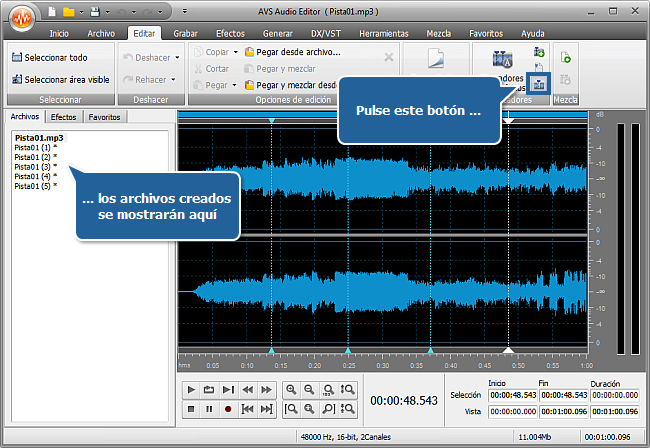Click the blue overview bar above the waveform
Screen dimensions: 650x448
383,114
